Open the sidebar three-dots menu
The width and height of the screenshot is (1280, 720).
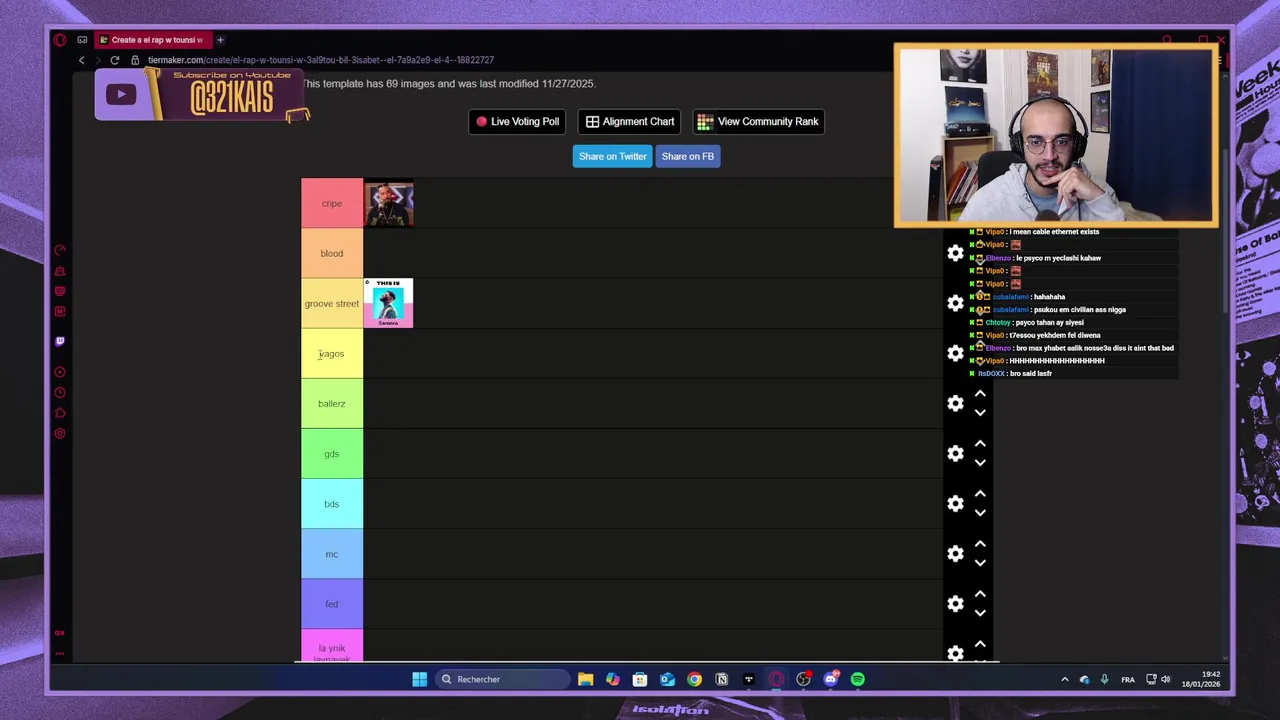point(60,654)
